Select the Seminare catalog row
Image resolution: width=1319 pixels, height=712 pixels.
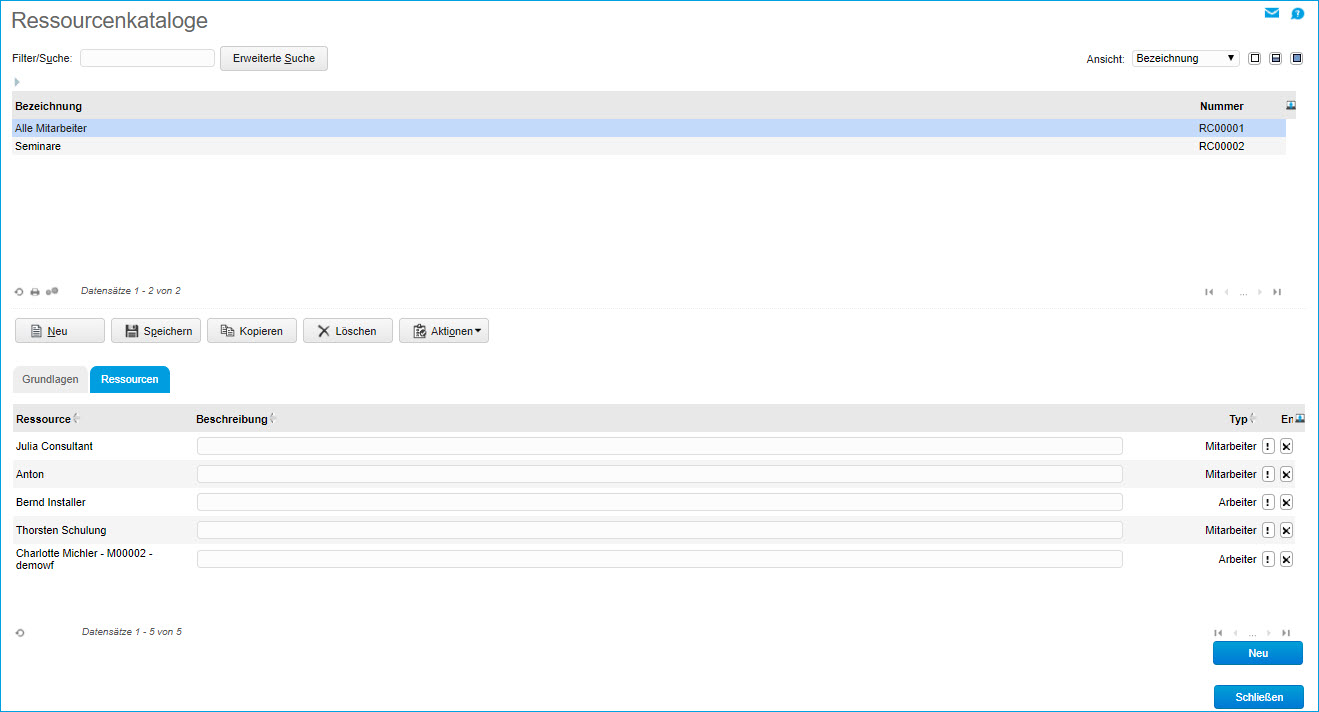[649, 146]
